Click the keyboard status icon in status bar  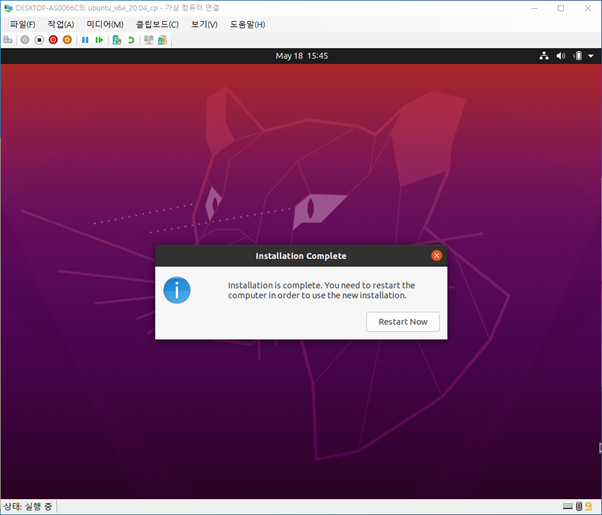(x=568, y=507)
